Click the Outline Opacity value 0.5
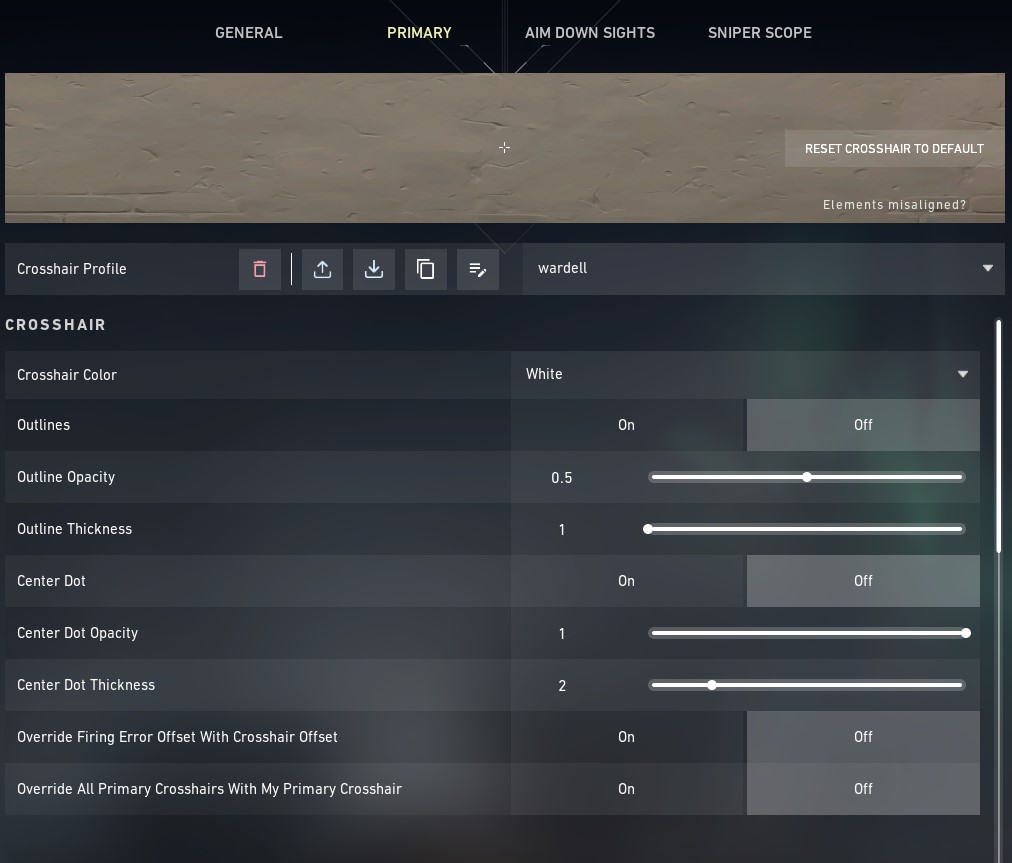 [562, 478]
